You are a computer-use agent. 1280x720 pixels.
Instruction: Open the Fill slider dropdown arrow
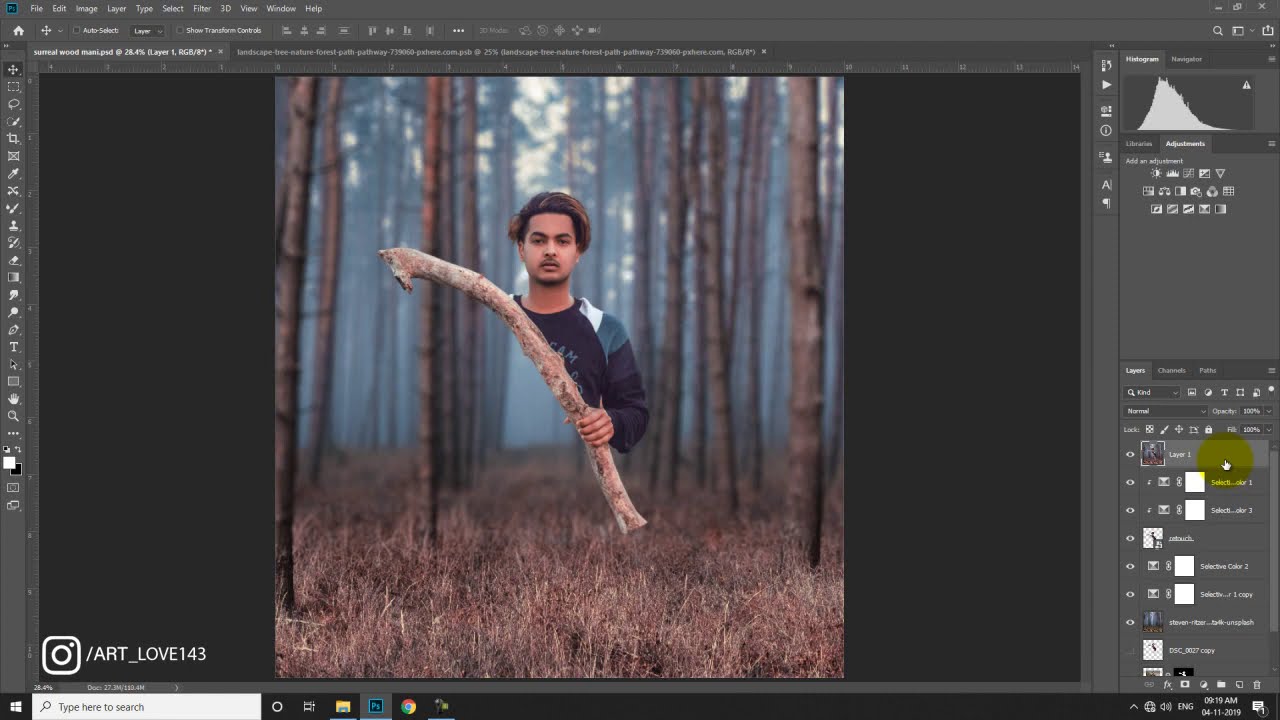tap(1268, 430)
